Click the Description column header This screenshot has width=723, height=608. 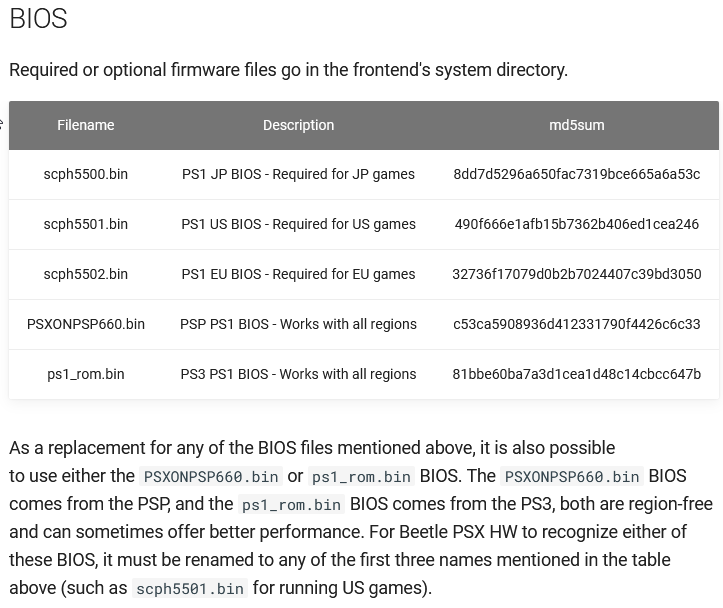click(298, 125)
